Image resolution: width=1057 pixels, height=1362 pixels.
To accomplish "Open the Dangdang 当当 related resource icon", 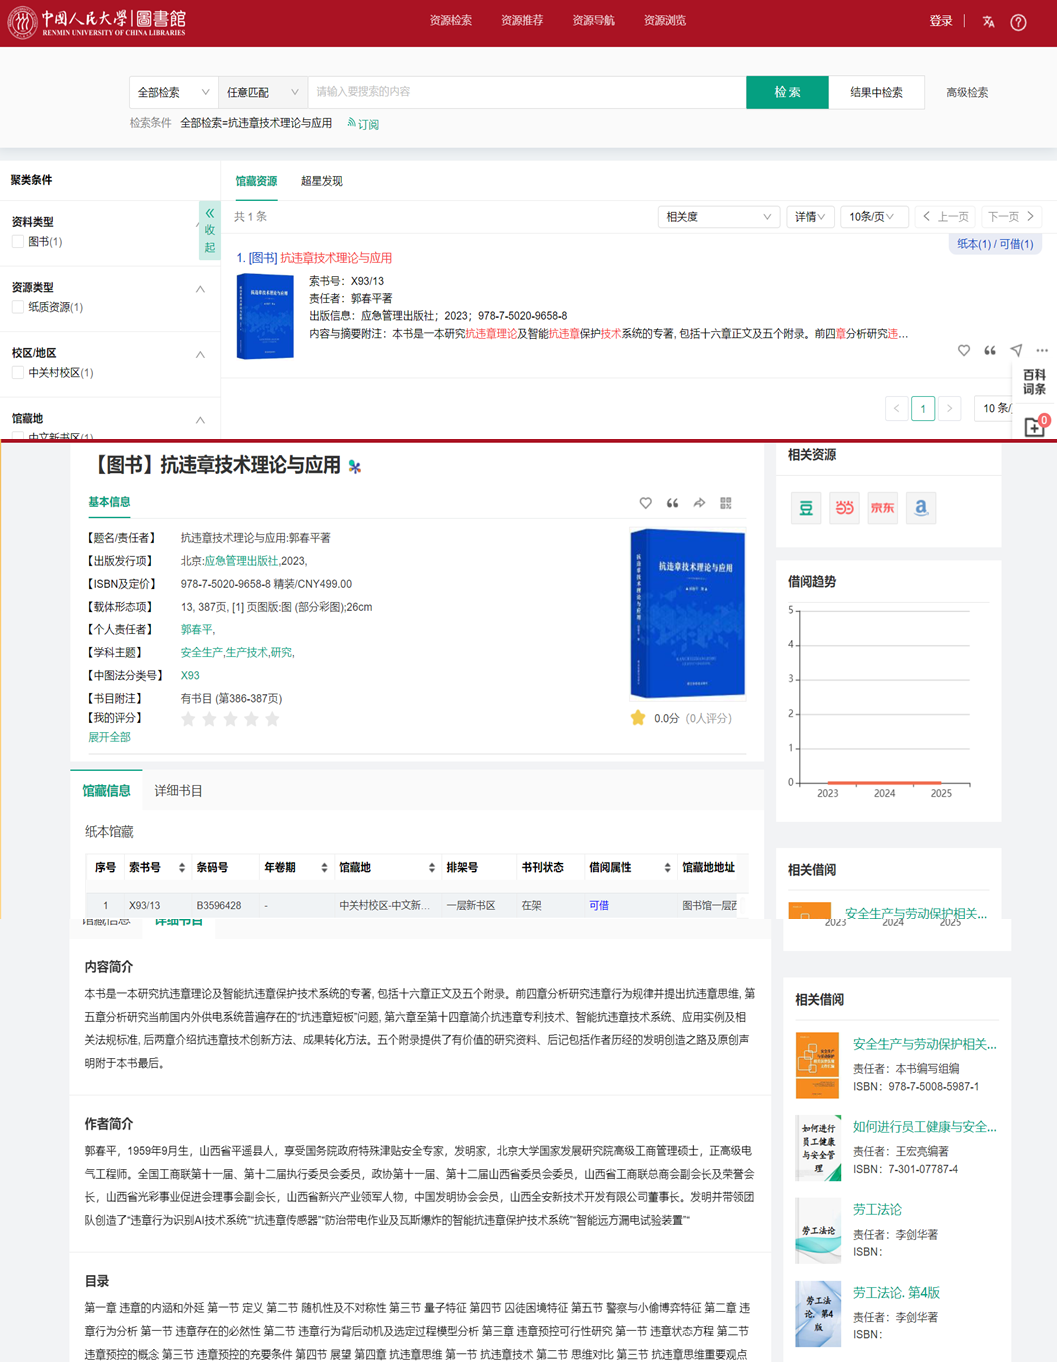I will tap(845, 508).
